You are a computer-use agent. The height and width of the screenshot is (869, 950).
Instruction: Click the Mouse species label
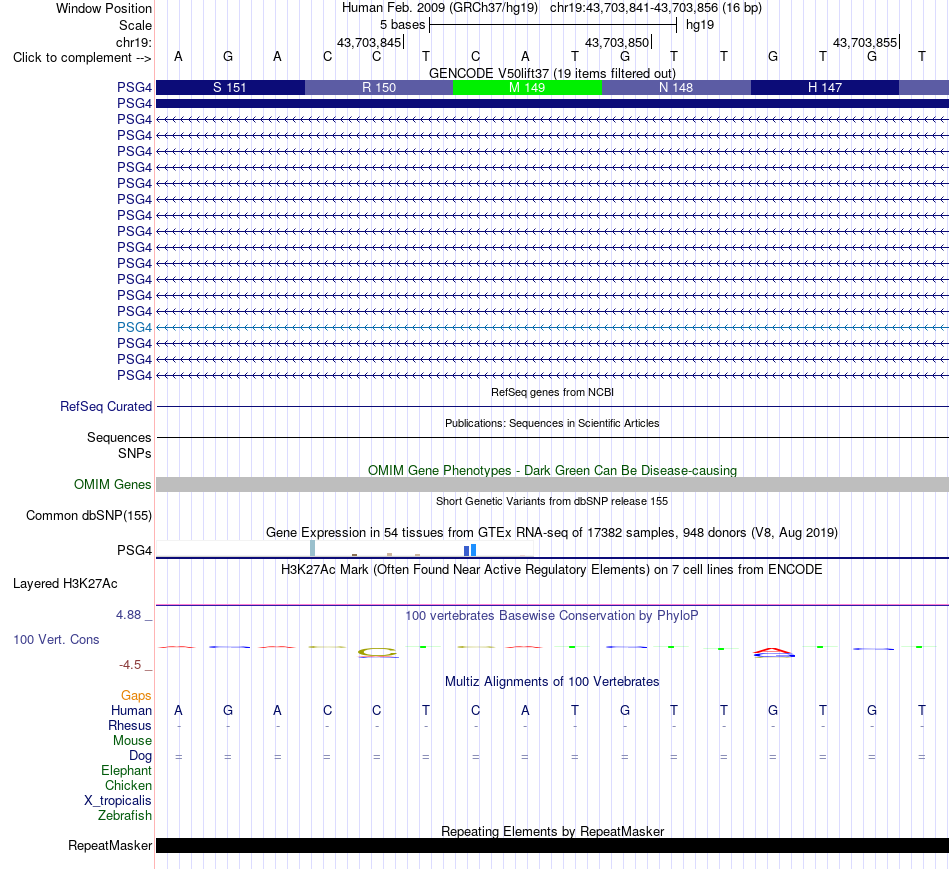(x=133, y=741)
